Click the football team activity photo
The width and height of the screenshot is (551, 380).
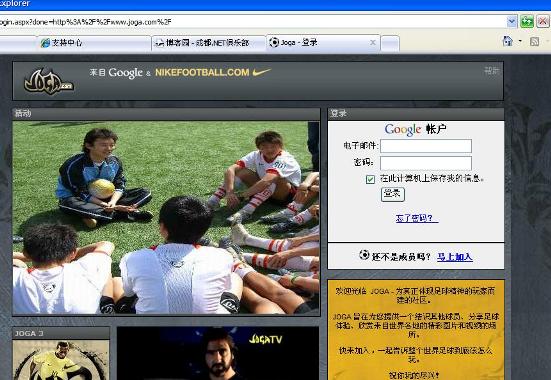[166, 218]
